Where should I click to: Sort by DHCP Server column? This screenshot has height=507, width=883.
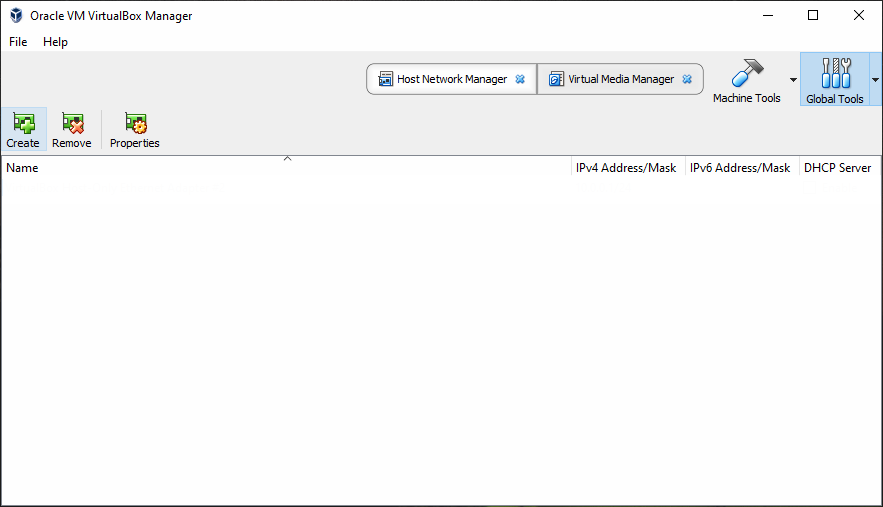pos(840,168)
